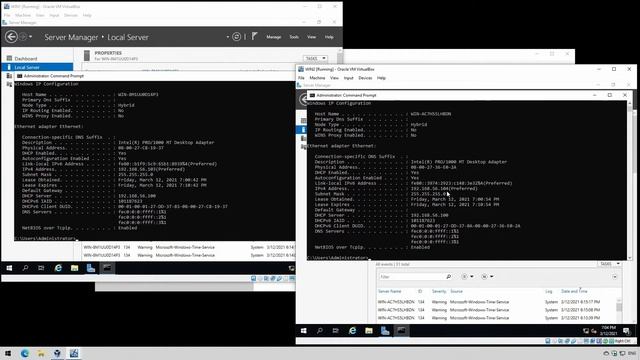The image size is (640, 360).
Task: Open the Input menu of the WIN1 VirtualBox window
Action: (54, 15)
